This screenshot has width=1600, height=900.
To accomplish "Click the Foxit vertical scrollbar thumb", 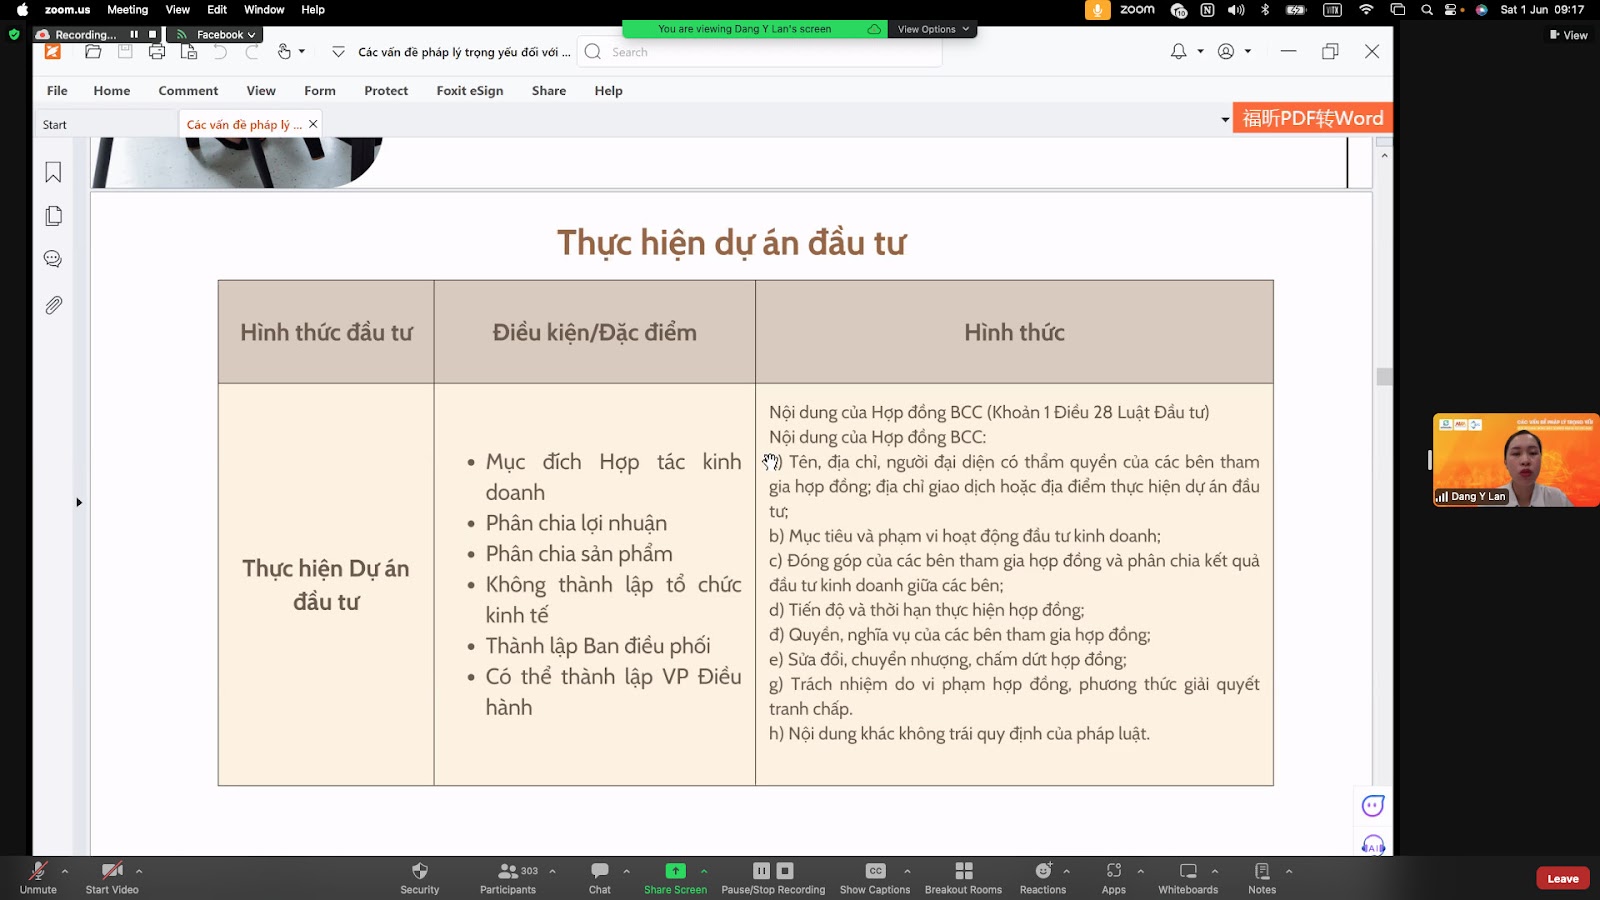I will pos(1384,376).
